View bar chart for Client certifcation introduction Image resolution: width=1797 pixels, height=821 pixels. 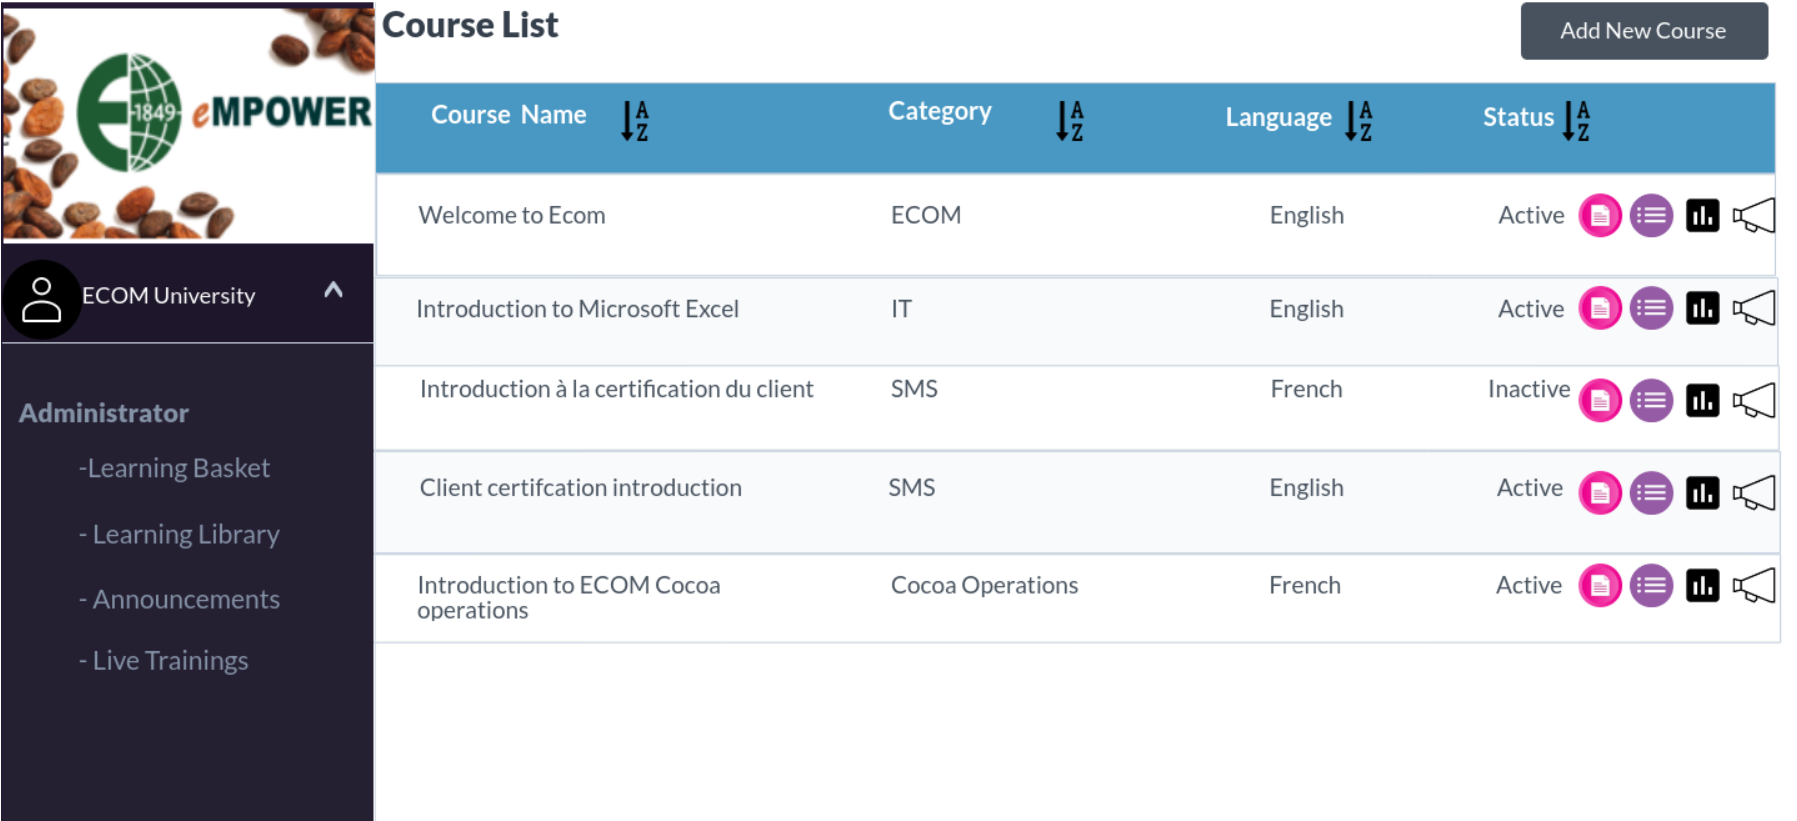1702,492
